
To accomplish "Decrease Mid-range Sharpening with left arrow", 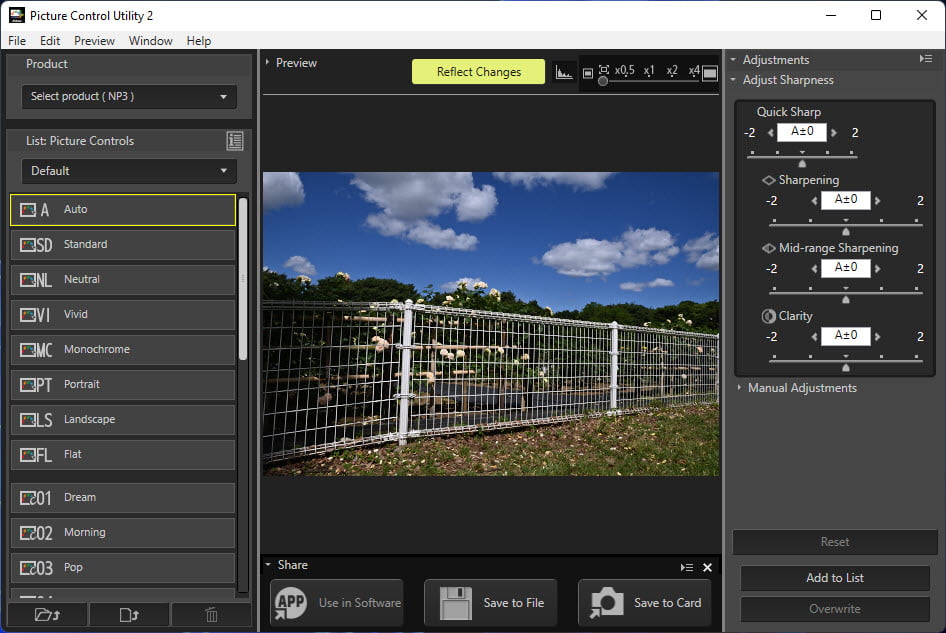I will 814,269.
